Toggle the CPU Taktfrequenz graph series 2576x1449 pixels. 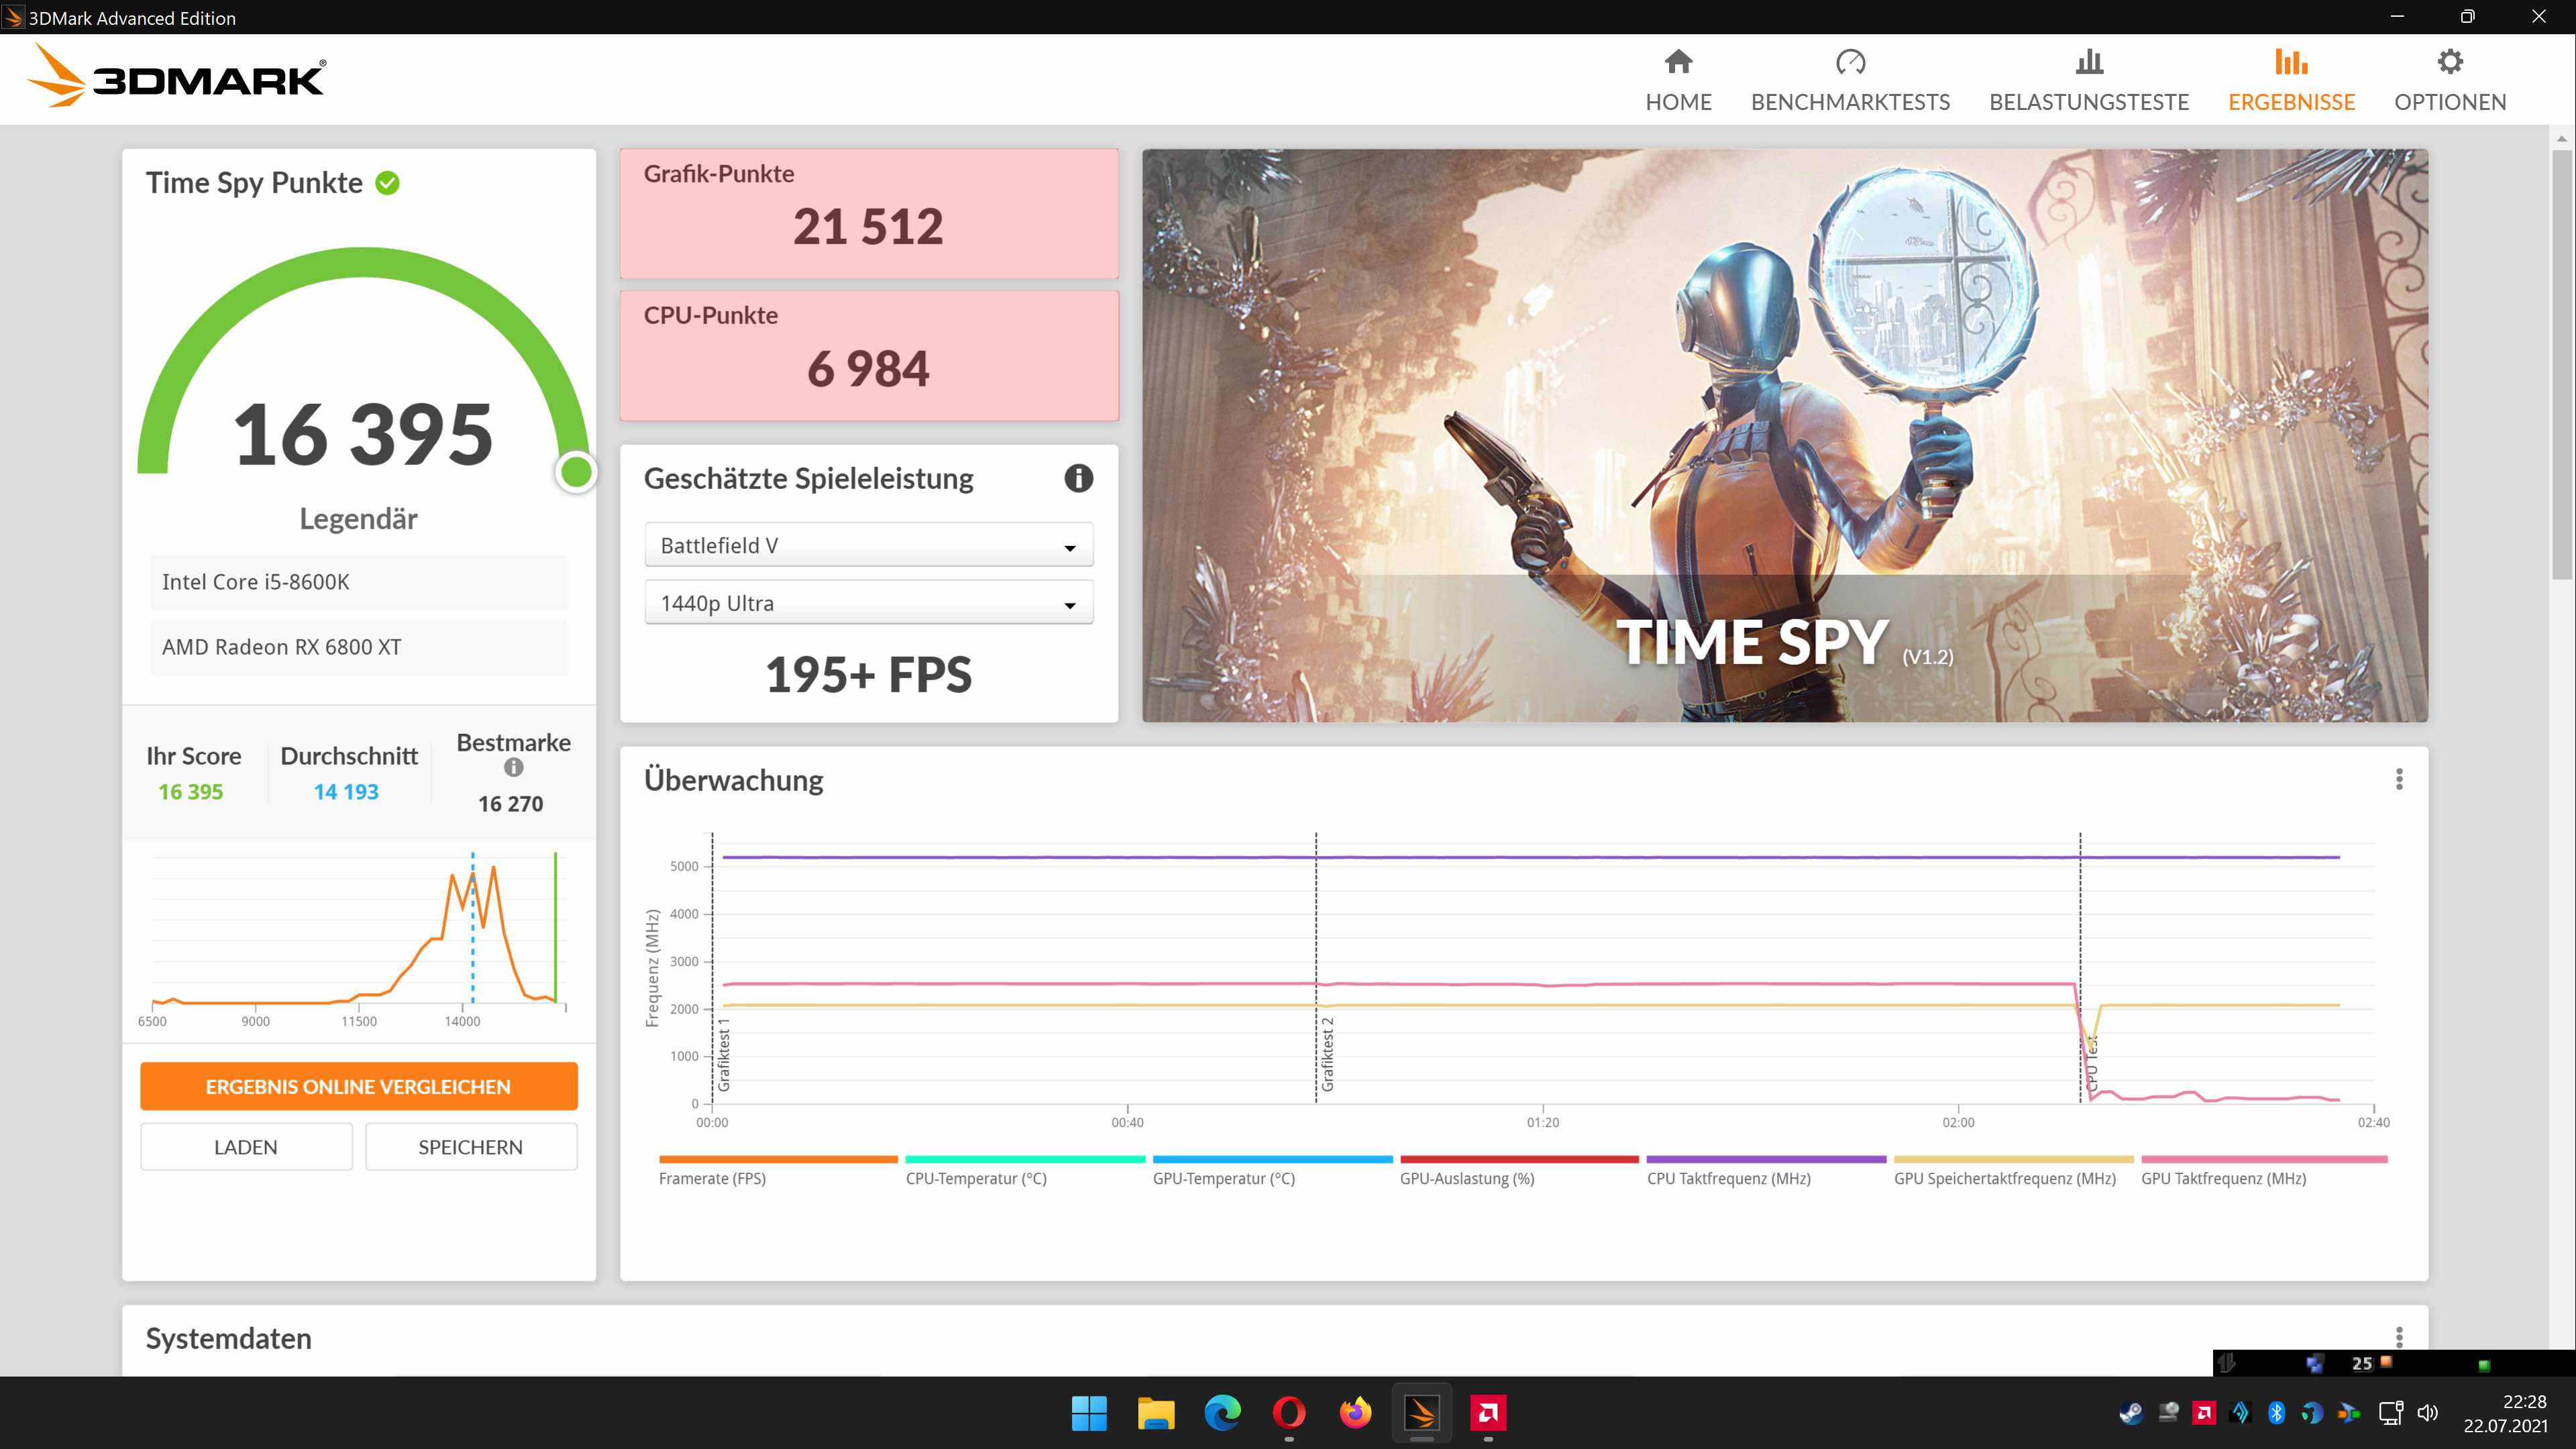(1729, 1179)
